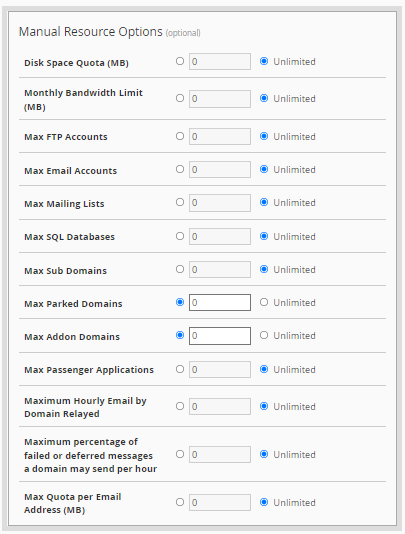Click the Max Parked Domains value field

point(220,303)
